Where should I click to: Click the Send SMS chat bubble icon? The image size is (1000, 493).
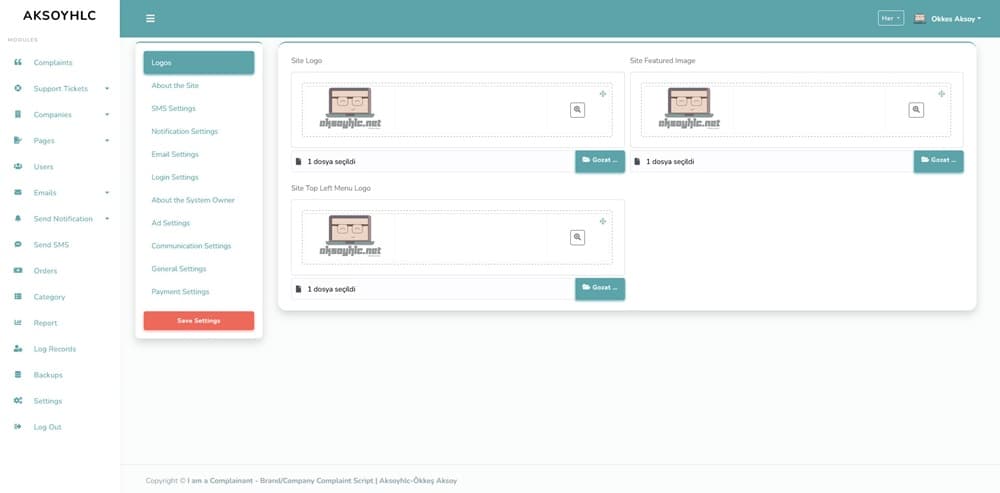point(18,245)
